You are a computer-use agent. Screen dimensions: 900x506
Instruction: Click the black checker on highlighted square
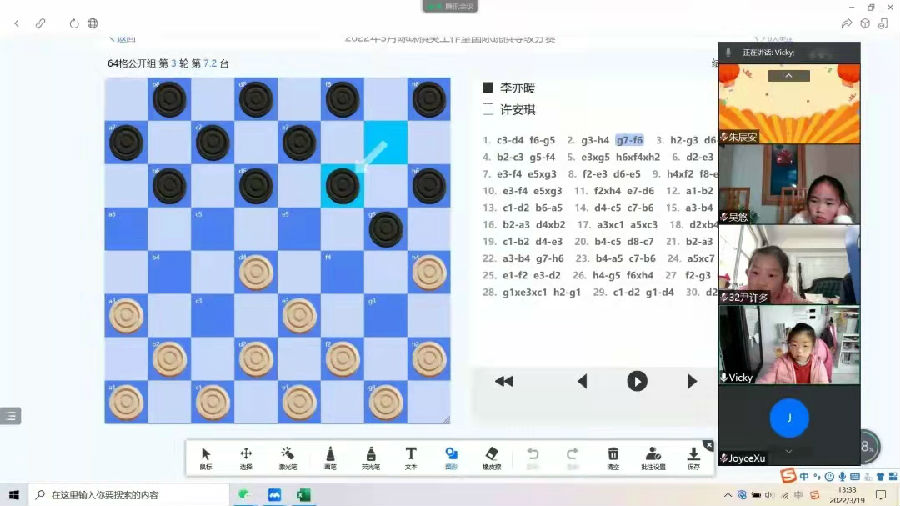click(x=342, y=185)
